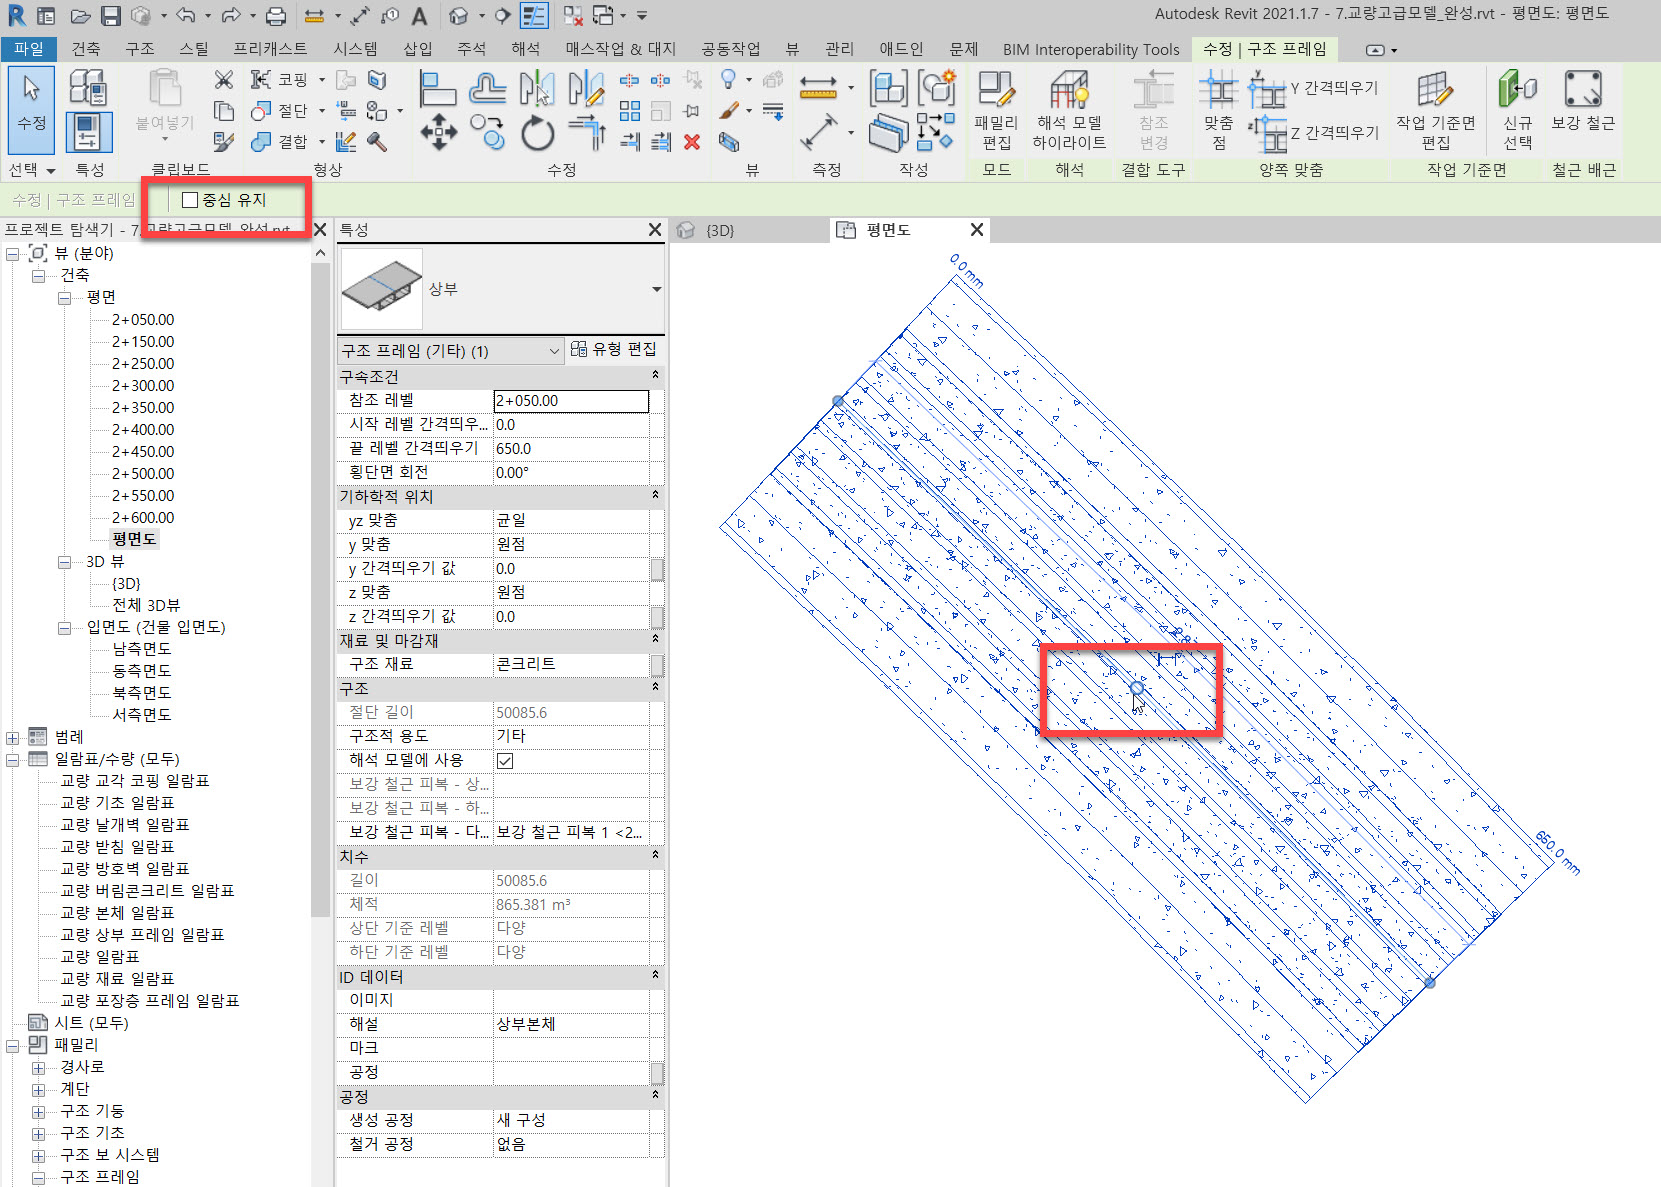Screen dimensions: 1661x1187
Task: Click the Rebar (보강 철근) icon
Action: [x=1582, y=102]
